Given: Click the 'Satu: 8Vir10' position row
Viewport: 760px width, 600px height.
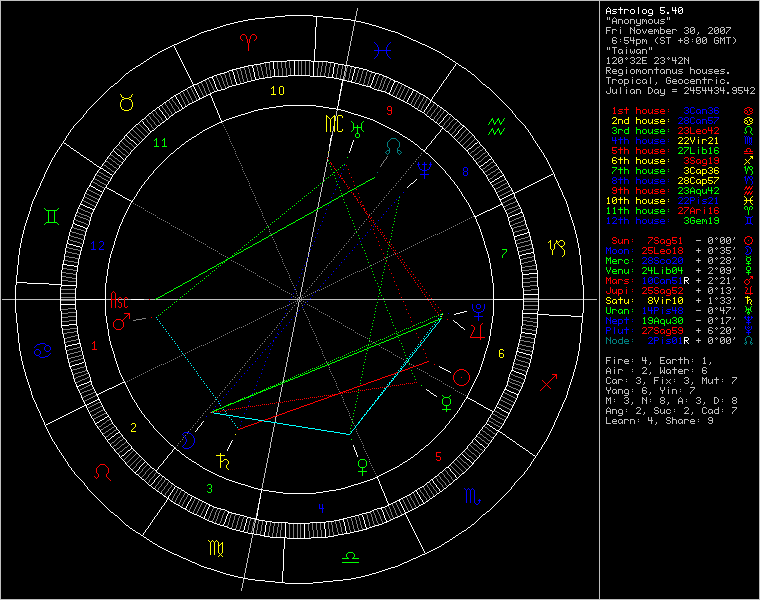Looking at the screenshot, I should point(680,300).
